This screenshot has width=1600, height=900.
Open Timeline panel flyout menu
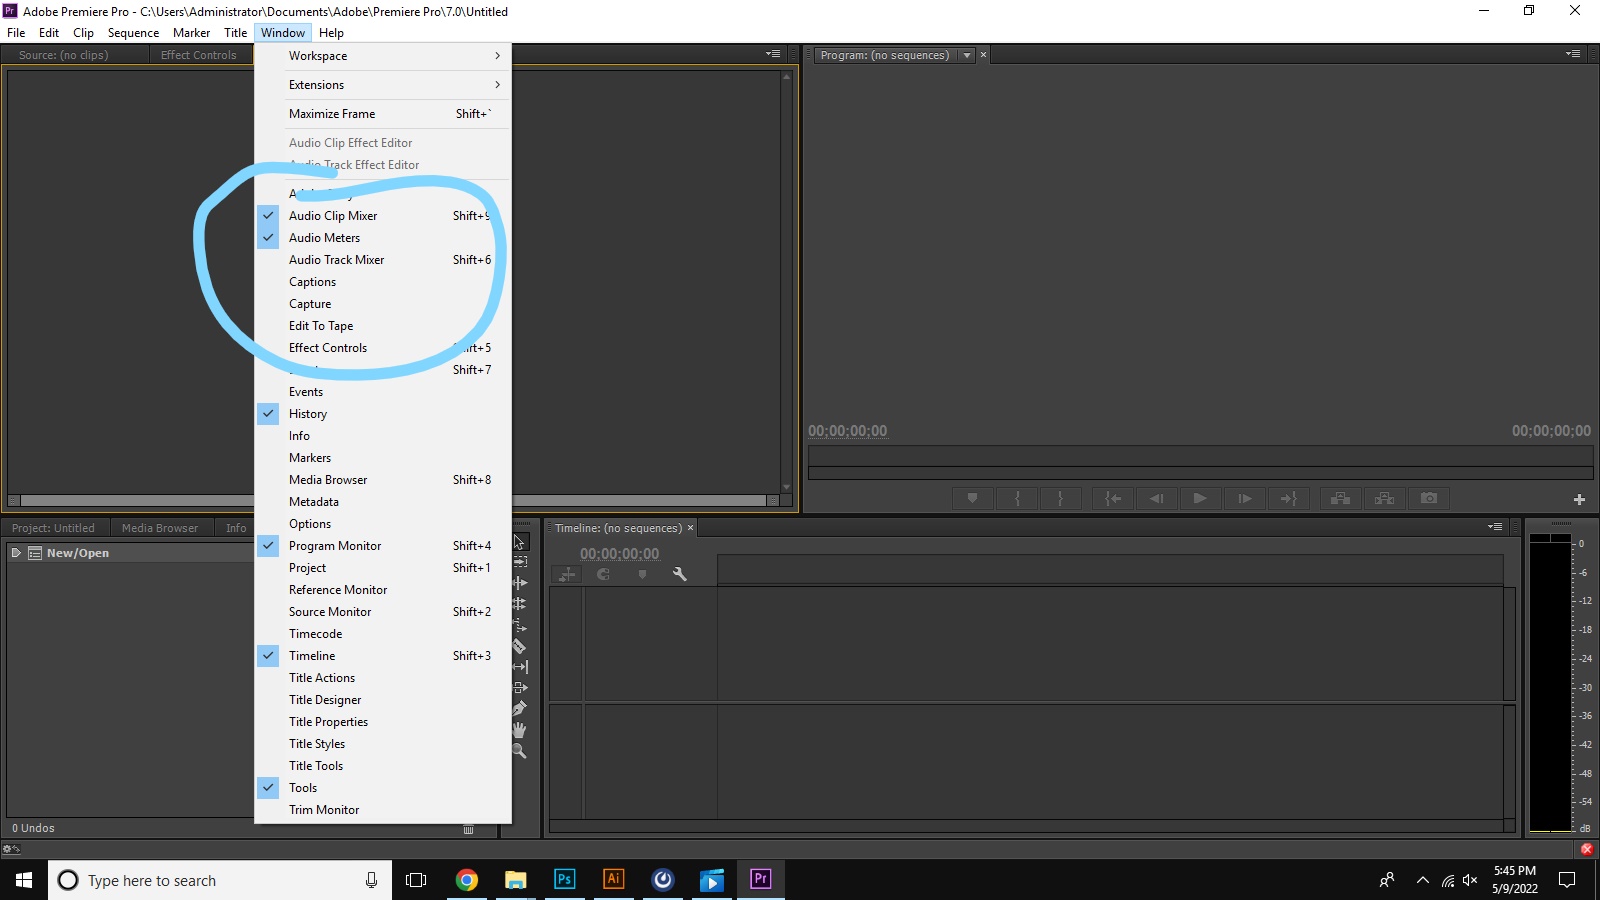pos(1495,527)
